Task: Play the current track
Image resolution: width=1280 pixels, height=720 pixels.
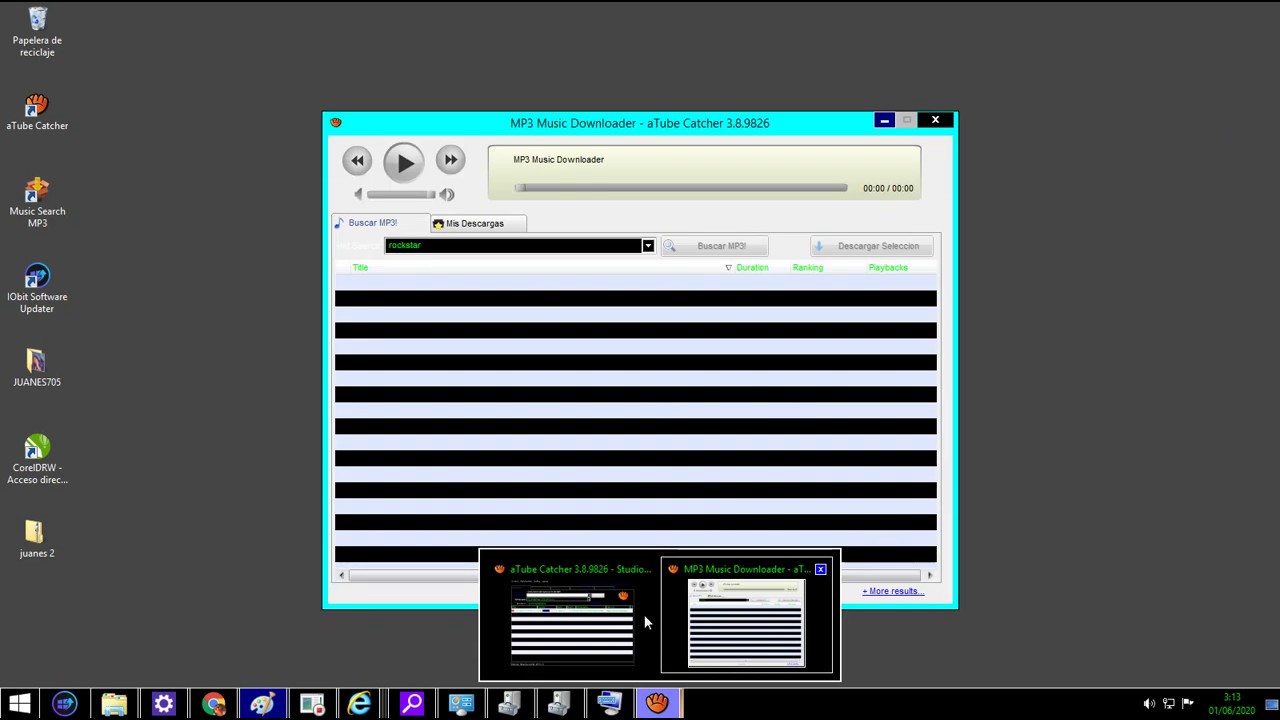Action: point(404,162)
